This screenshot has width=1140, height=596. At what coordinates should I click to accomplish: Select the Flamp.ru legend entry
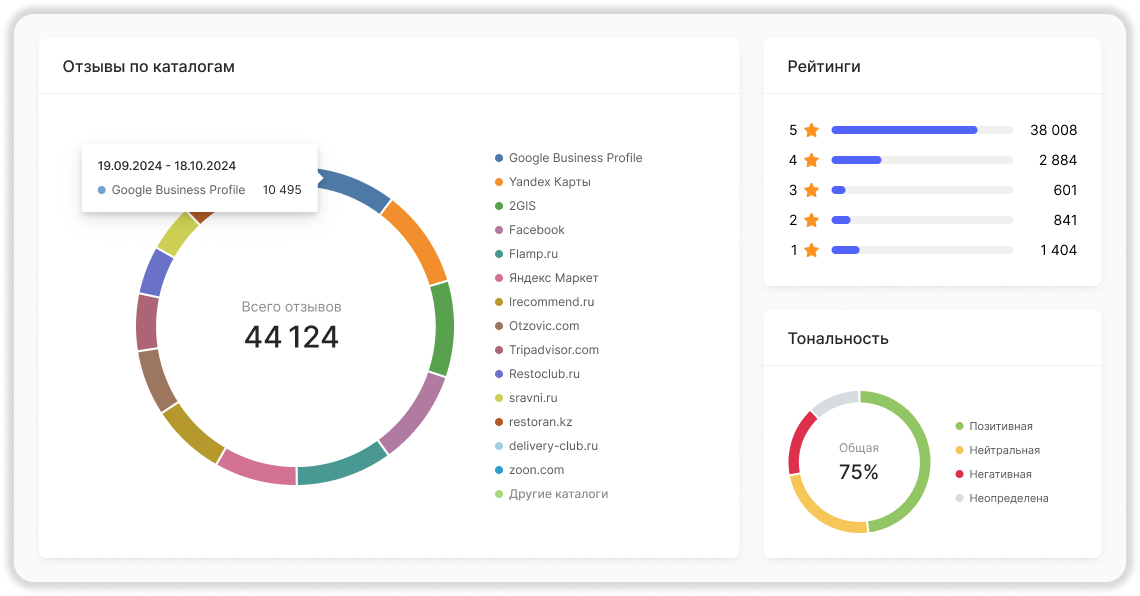pos(526,254)
